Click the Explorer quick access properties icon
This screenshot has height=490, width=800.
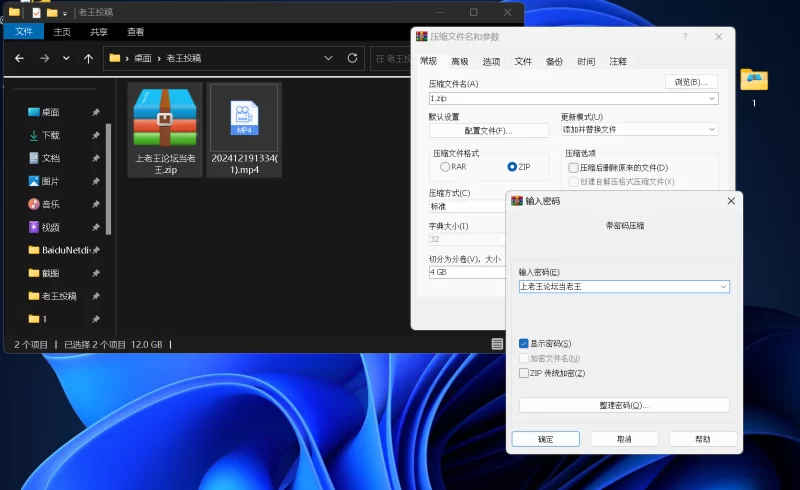pos(36,12)
